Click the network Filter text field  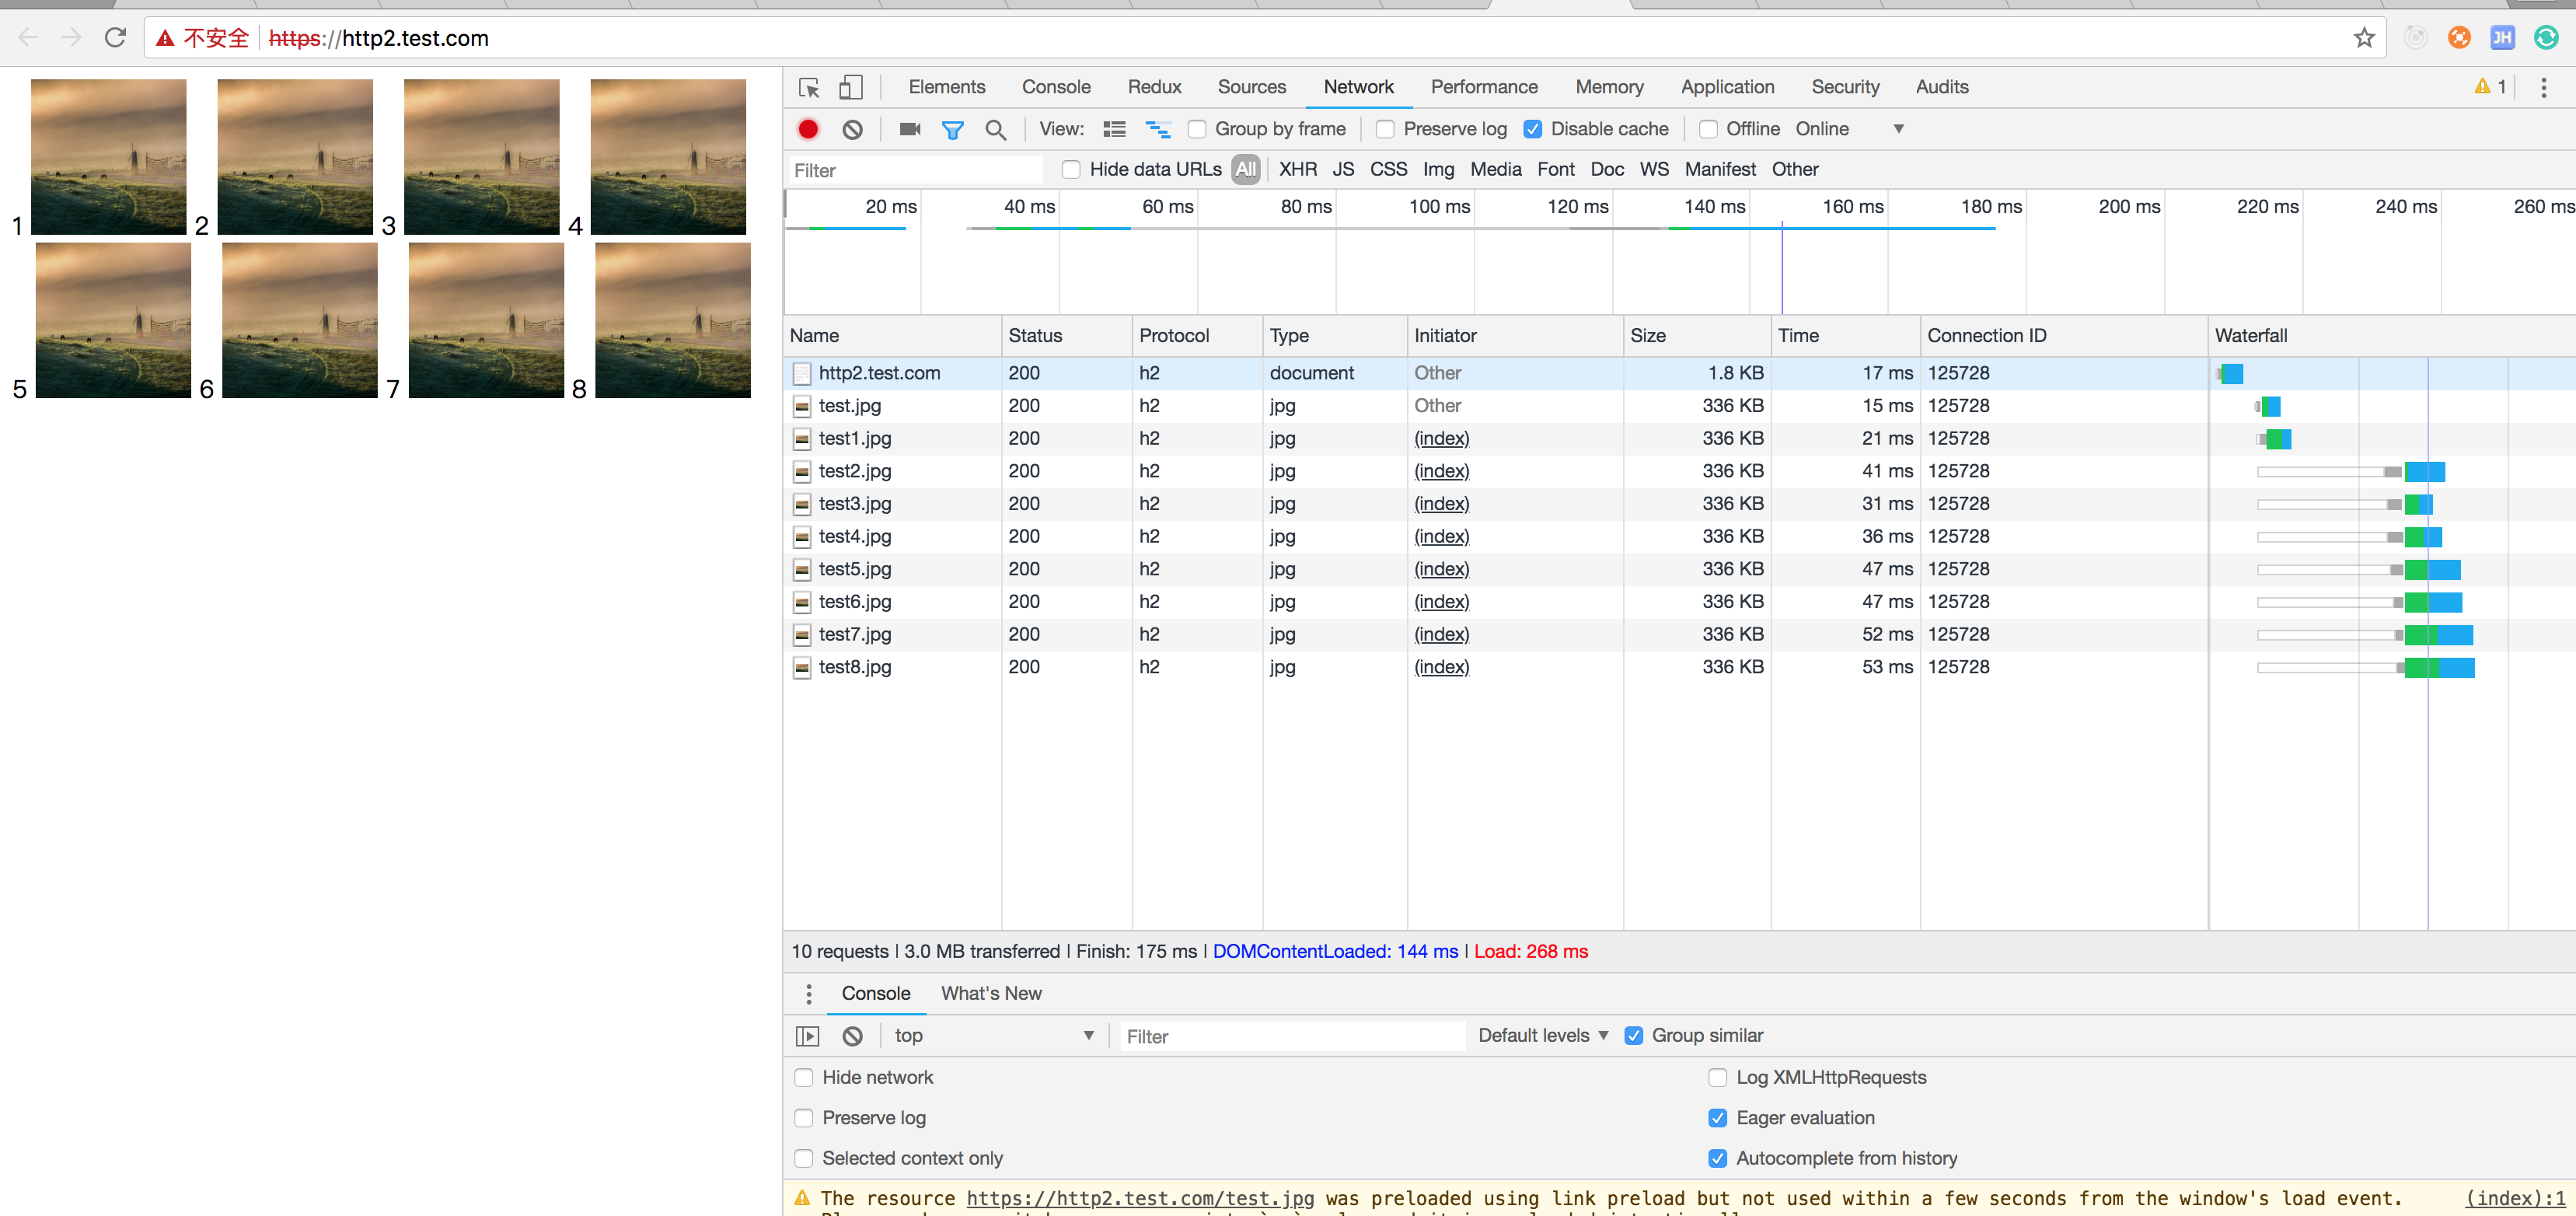(915, 170)
